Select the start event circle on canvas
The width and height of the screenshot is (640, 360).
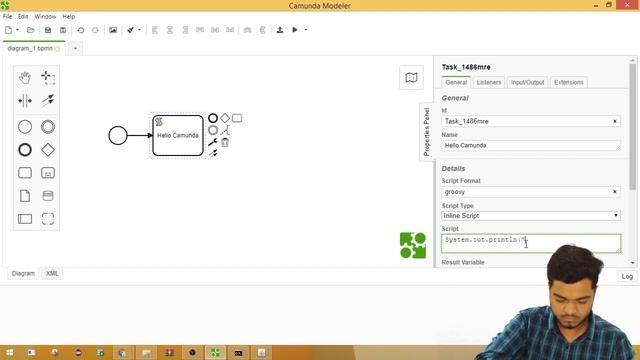point(118,136)
